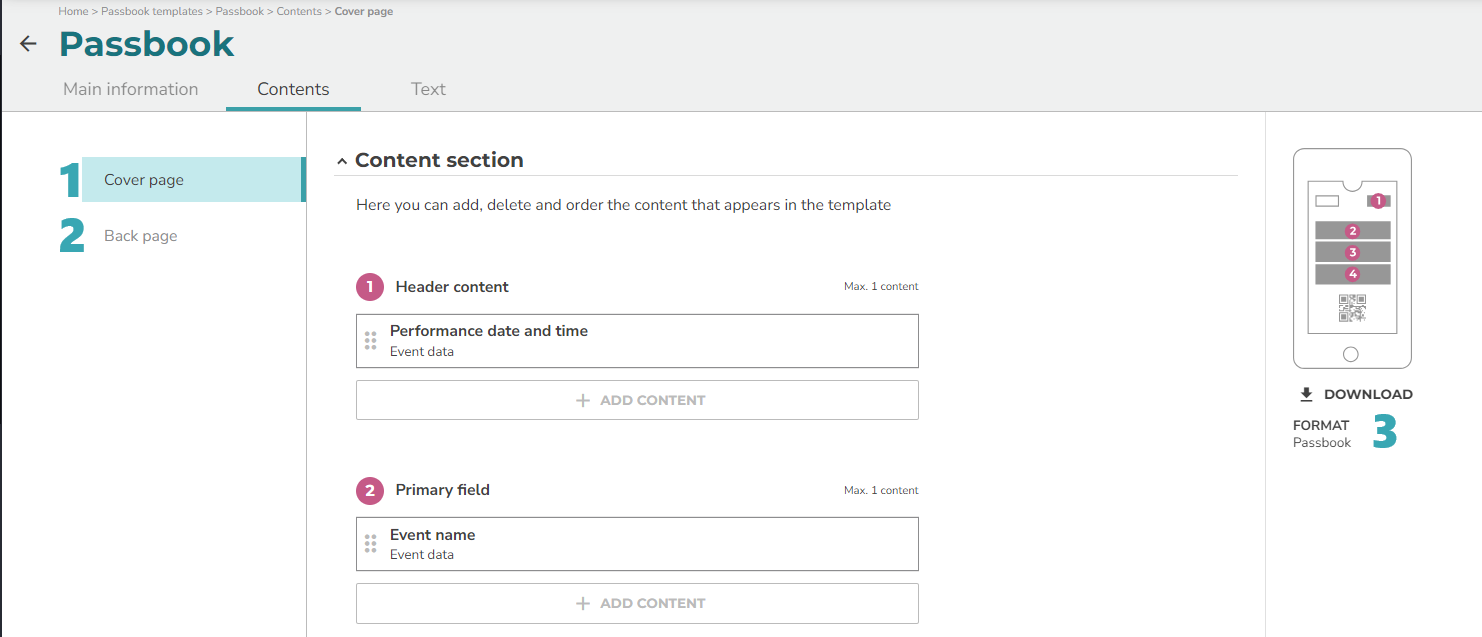The image size is (1482, 637).
Task: Click the plus icon in Primary field Add Content
Action: click(x=583, y=603)
